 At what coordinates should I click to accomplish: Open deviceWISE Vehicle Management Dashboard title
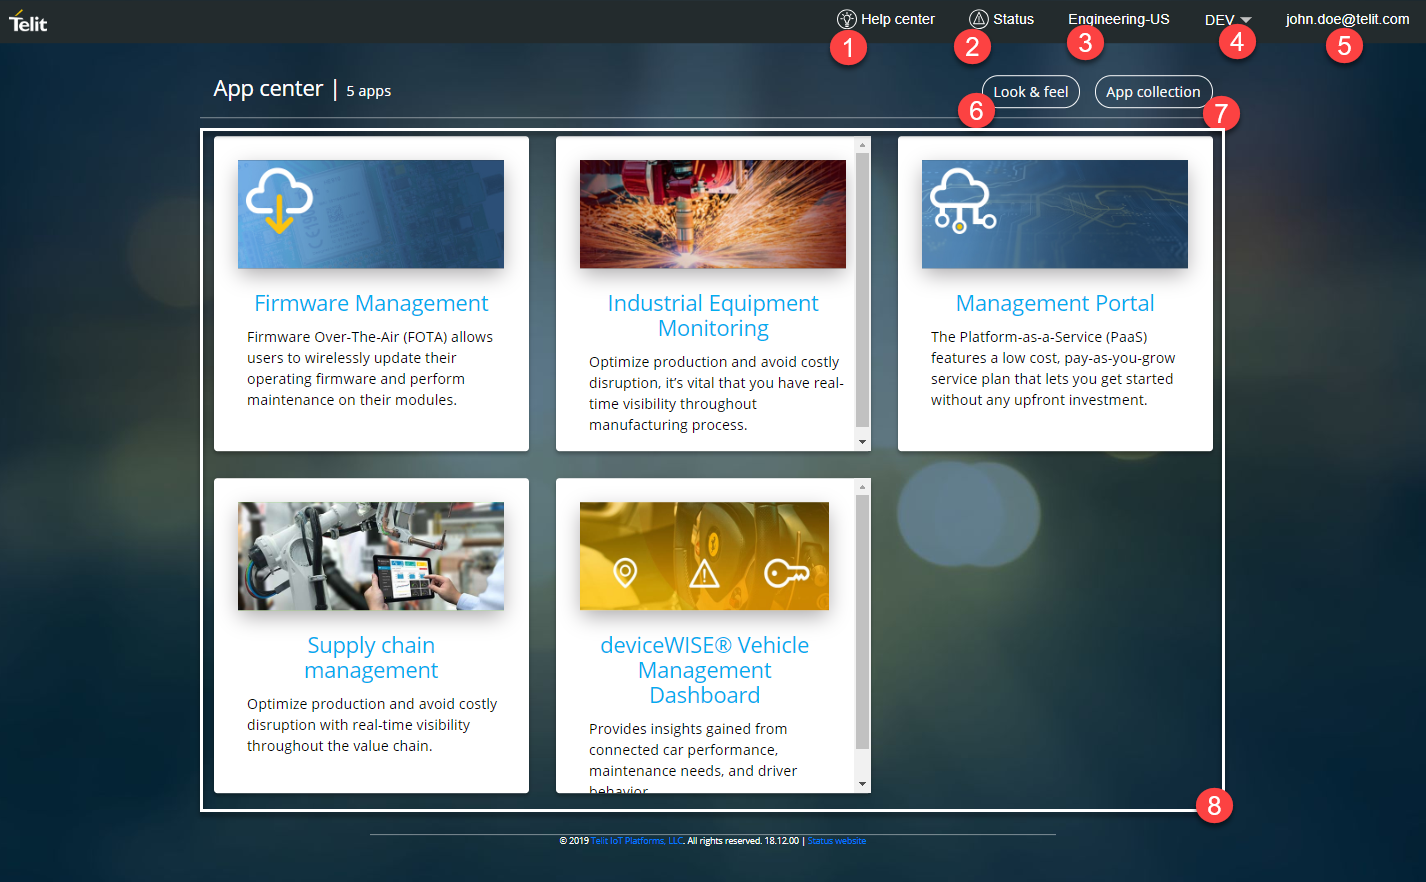pos(705,670)
